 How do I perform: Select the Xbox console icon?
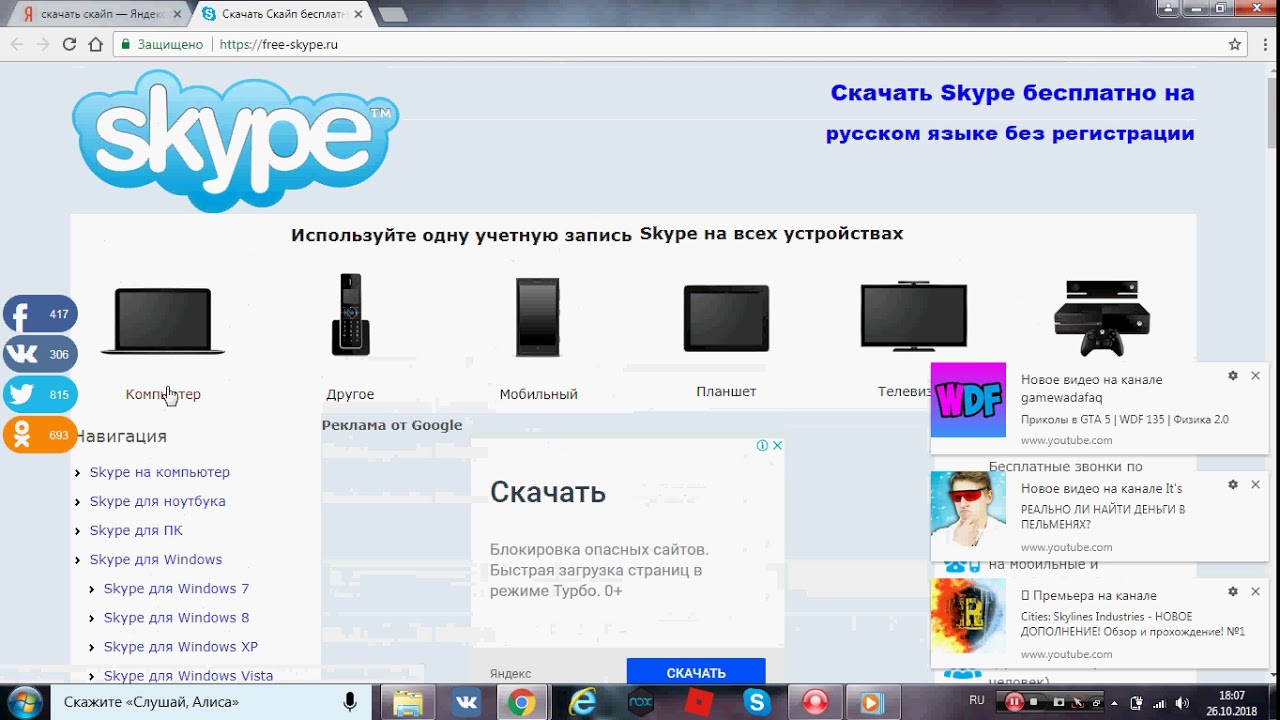point(1102,318)
